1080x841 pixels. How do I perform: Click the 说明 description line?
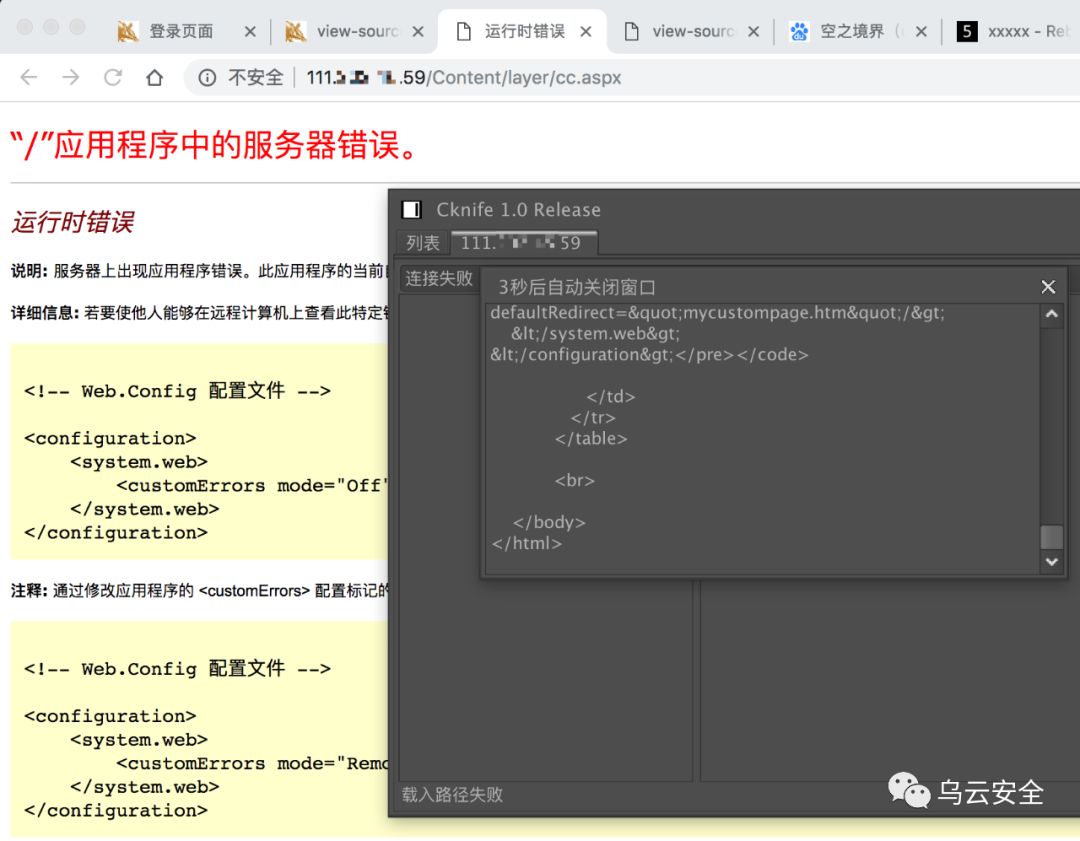[x=199, y=271]
